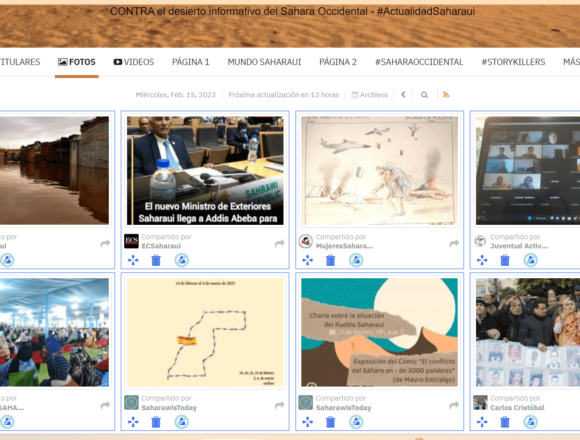Viewport: 580px width, 440px height.
Task: Delete the MujeresSahara card
Action: (x=330, y=260)
